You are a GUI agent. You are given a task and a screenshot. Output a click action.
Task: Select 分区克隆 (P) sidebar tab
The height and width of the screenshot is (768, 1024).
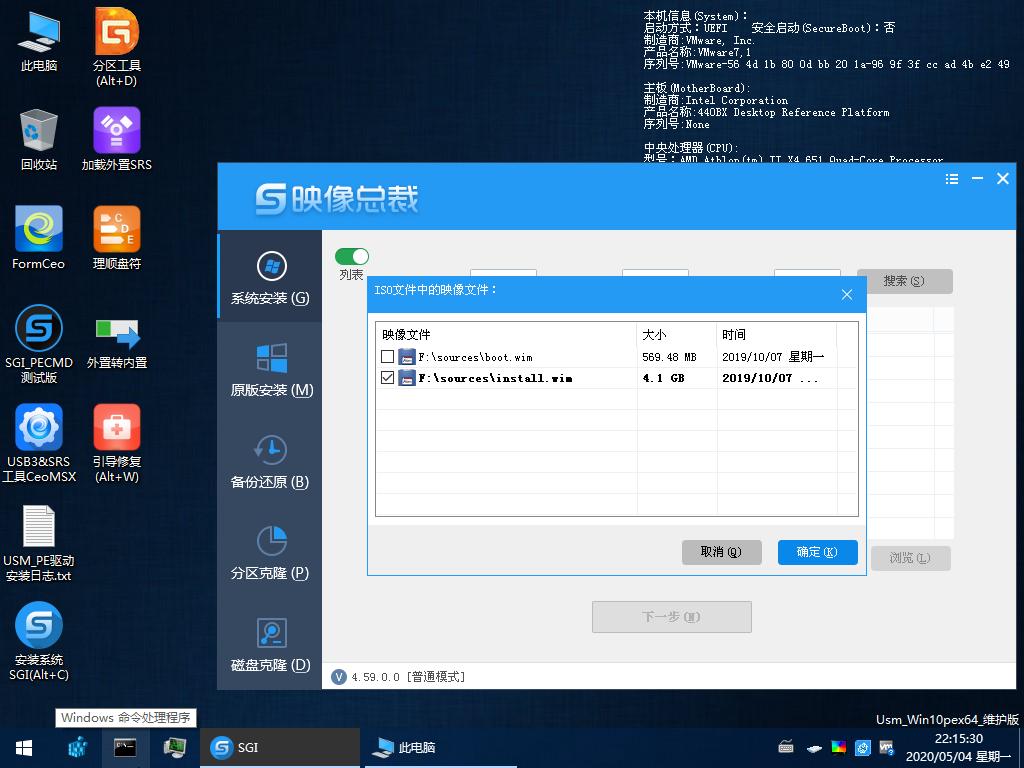point(270,553)
